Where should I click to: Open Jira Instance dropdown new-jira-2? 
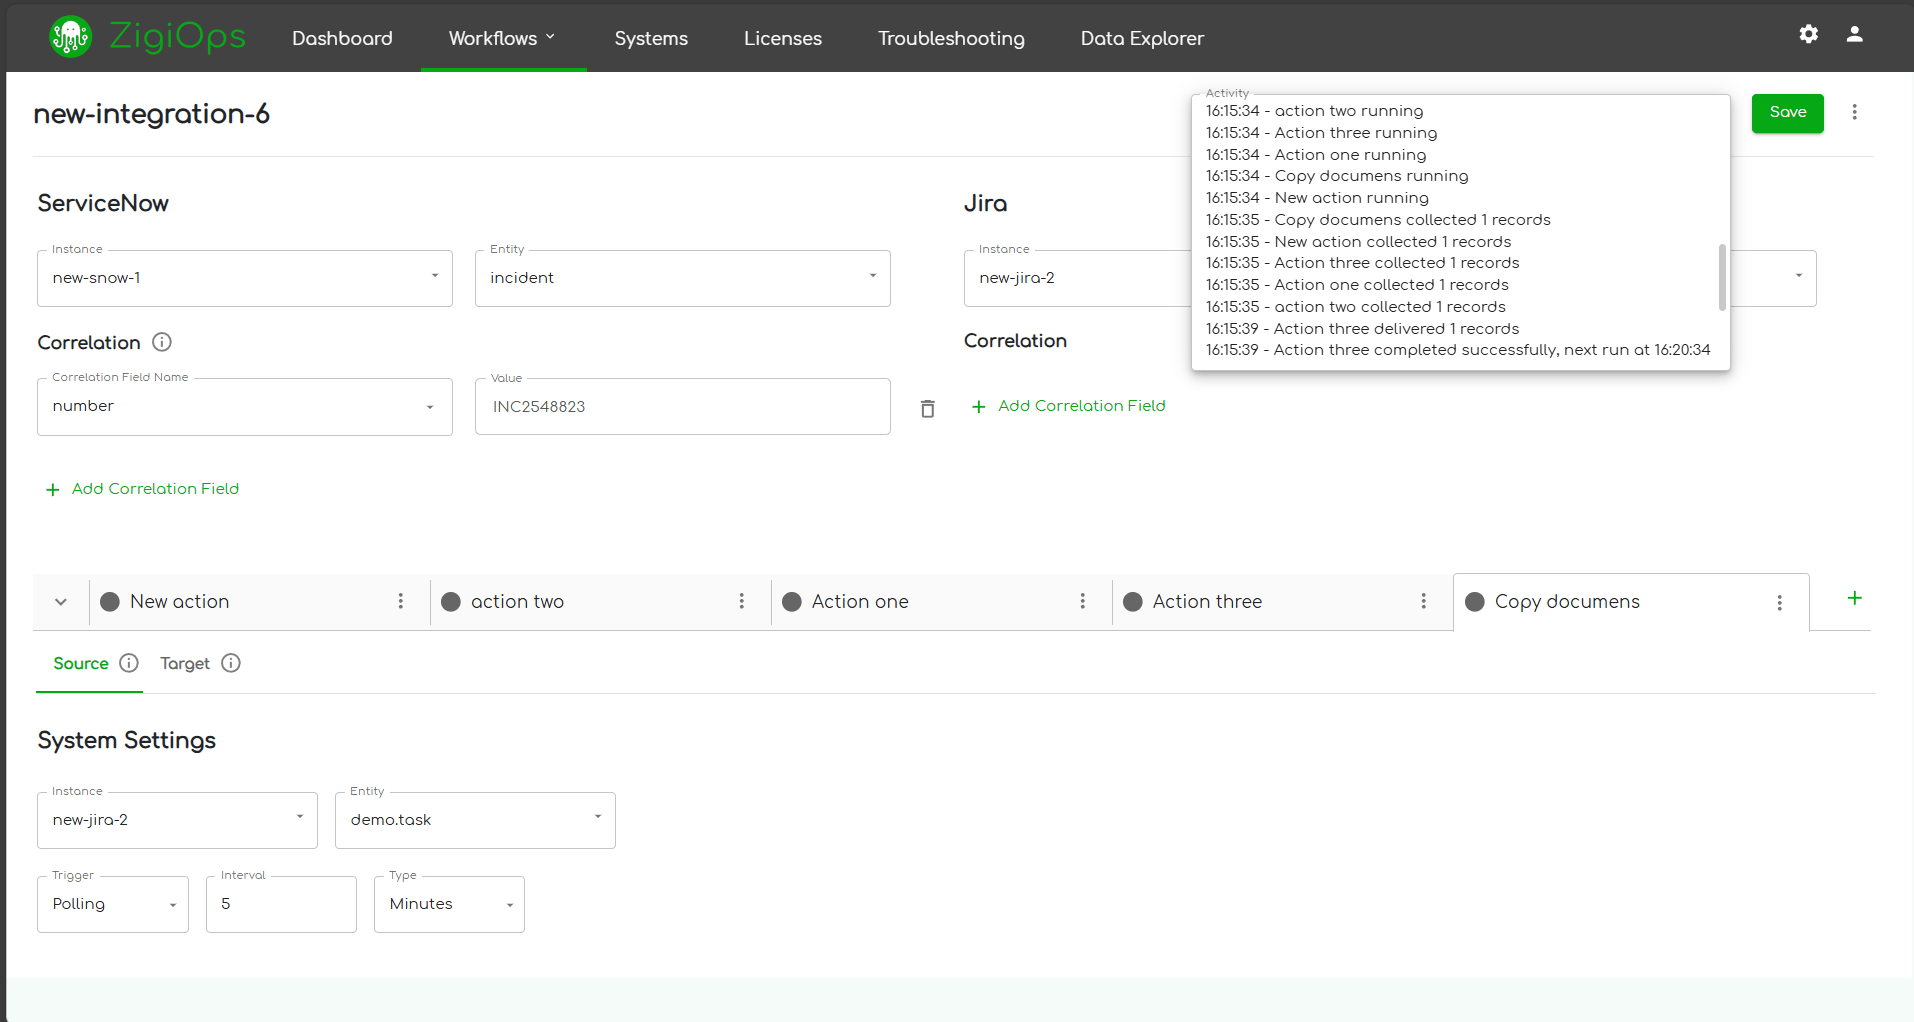click(x=1078, y=278)
